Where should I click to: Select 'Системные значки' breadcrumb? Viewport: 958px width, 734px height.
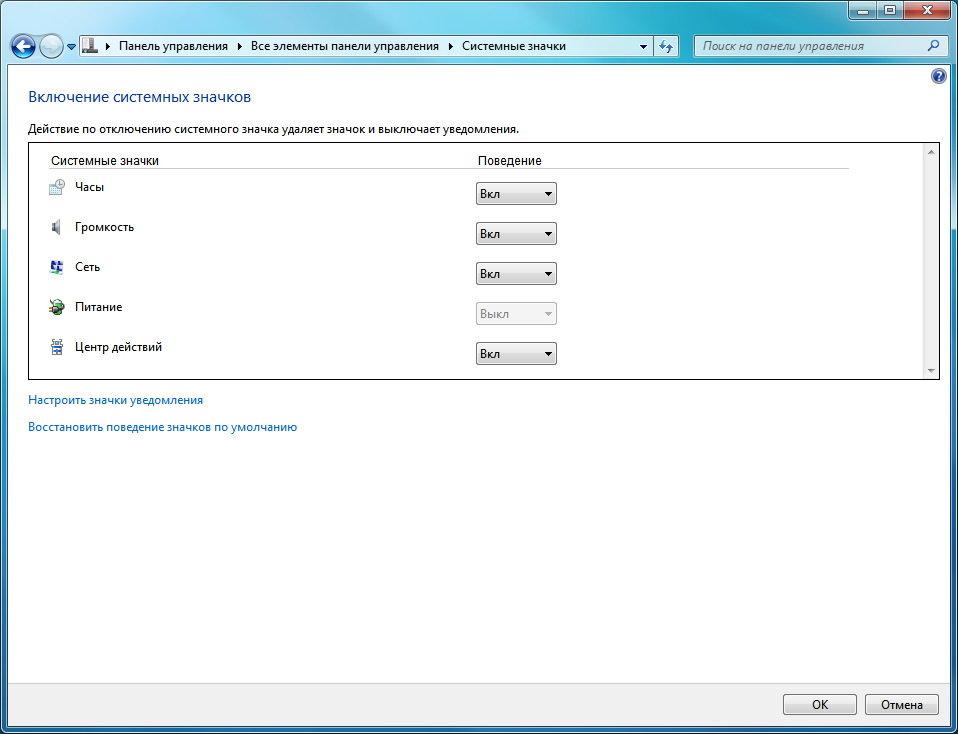[514, 46]
